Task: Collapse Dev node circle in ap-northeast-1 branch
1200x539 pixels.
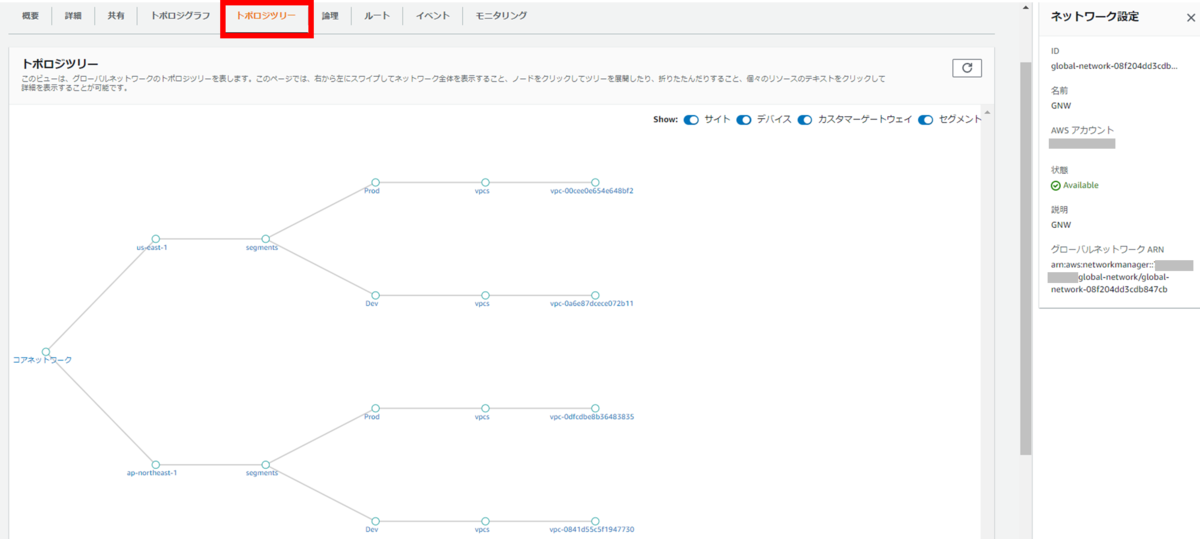Action: pos(375,521)
